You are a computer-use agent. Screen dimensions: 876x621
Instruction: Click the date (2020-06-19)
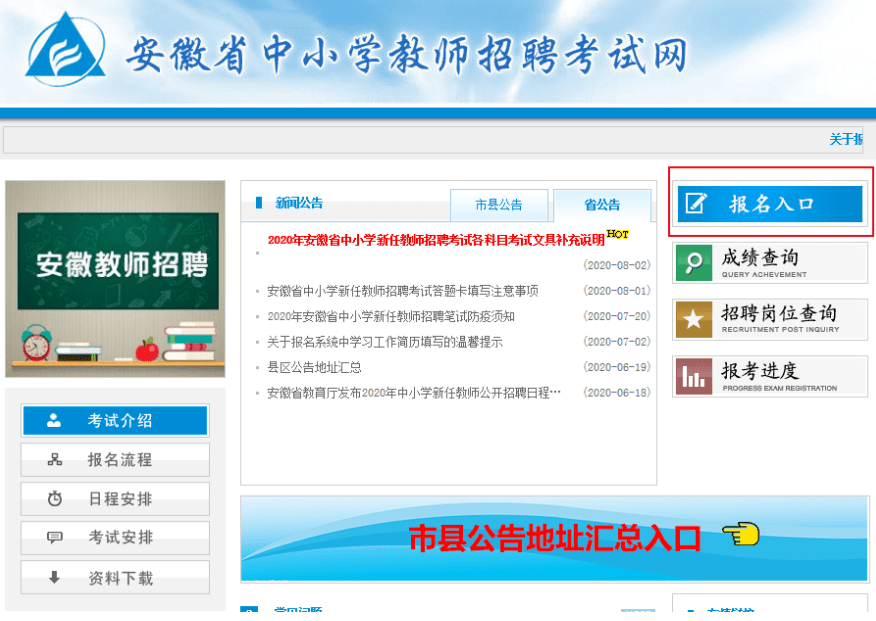(617, 367)
